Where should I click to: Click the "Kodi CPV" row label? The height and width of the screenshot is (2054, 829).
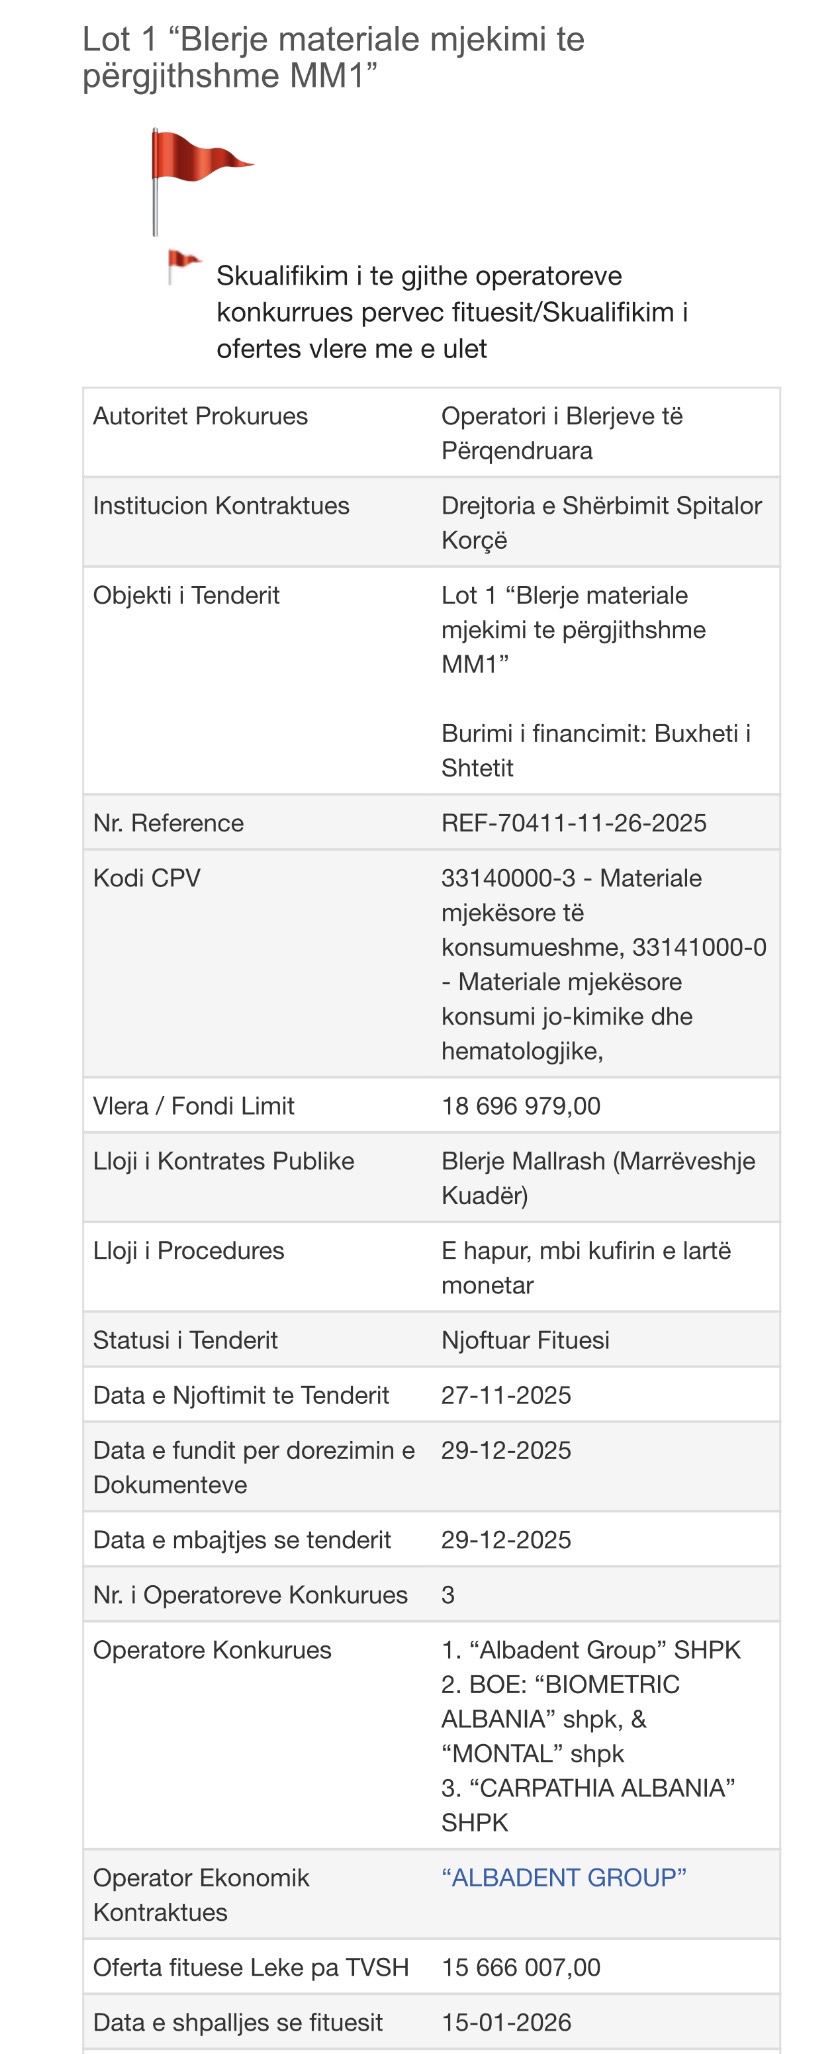(147, 878)
